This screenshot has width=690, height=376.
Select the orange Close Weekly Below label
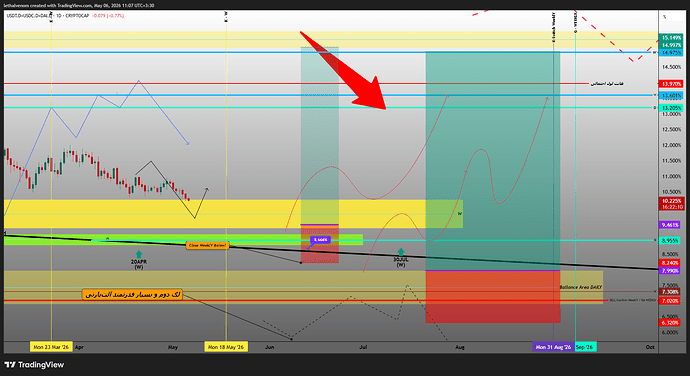coord(207,245)
